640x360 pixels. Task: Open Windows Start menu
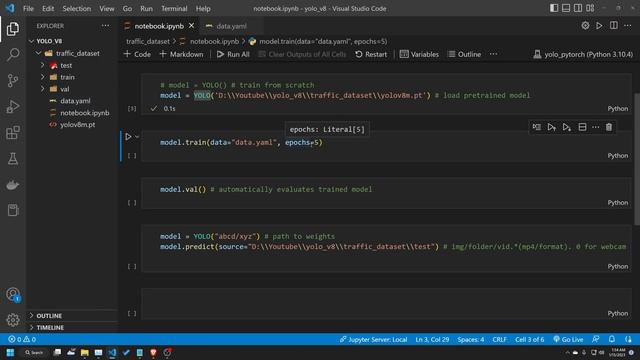[x=10, y=352]
